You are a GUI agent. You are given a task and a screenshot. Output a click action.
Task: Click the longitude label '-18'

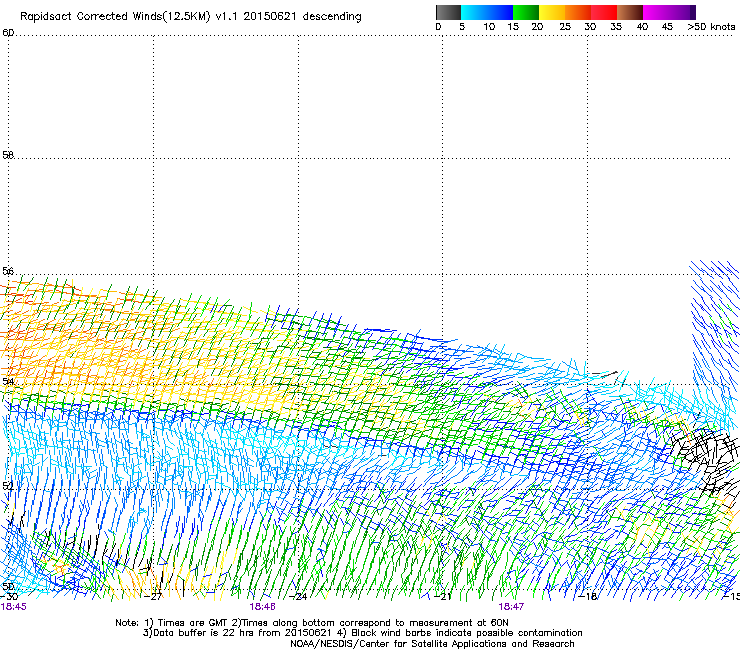point(588,597)
